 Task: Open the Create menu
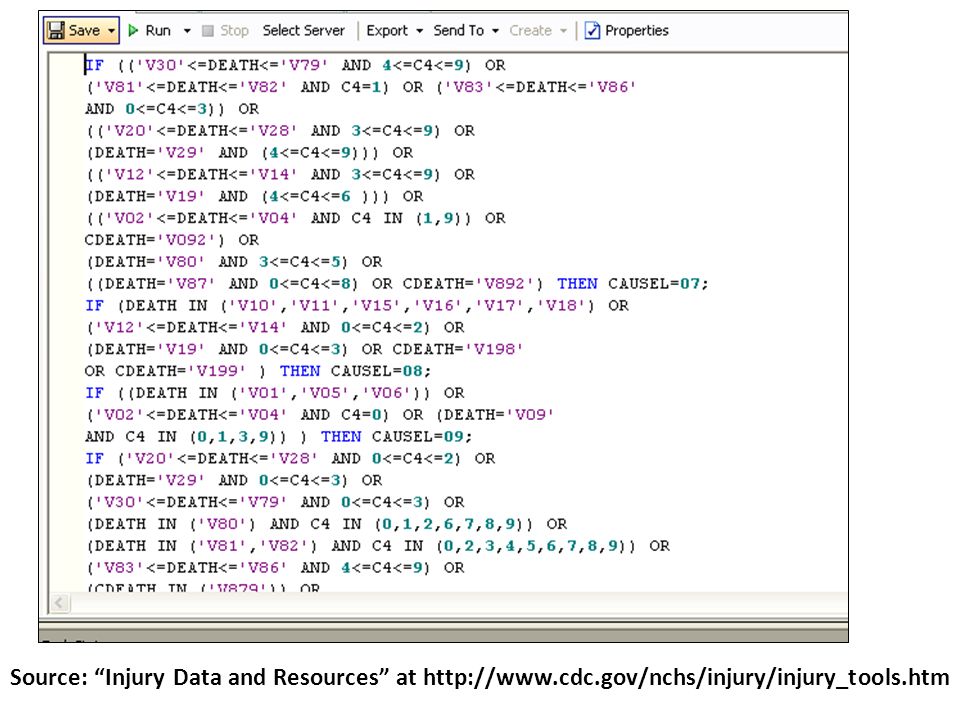[530, 31]
